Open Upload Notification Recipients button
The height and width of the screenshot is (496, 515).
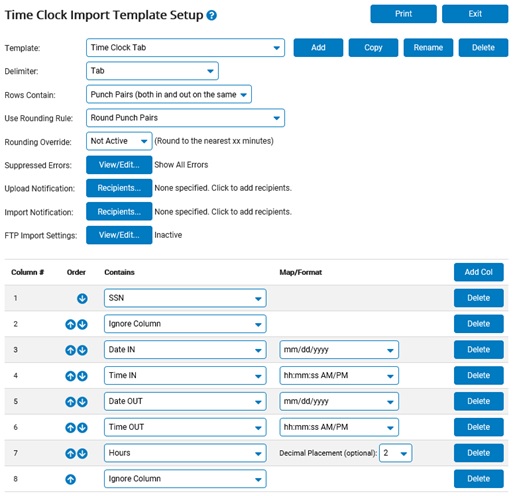tap(119, 188)
